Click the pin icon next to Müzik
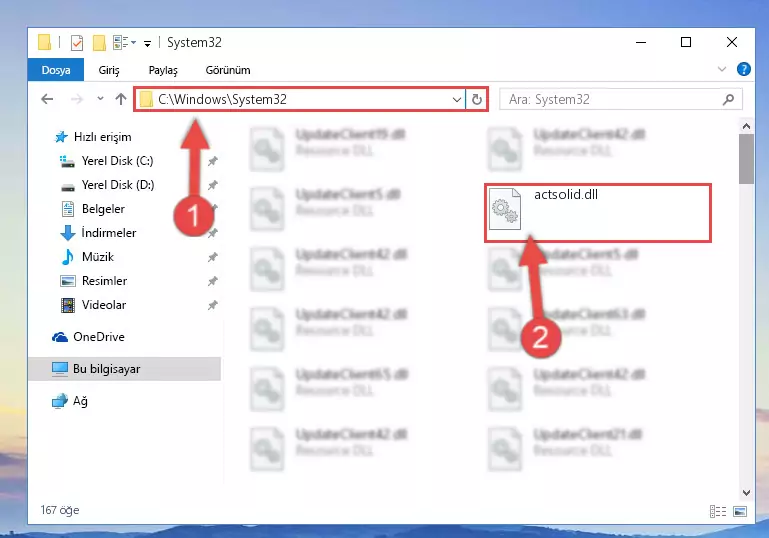 [x=212, y=257]
